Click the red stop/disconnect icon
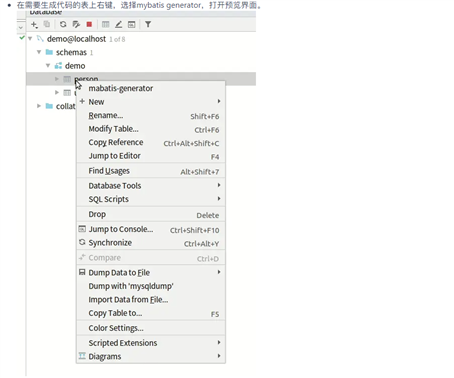 tap(89, 24)
